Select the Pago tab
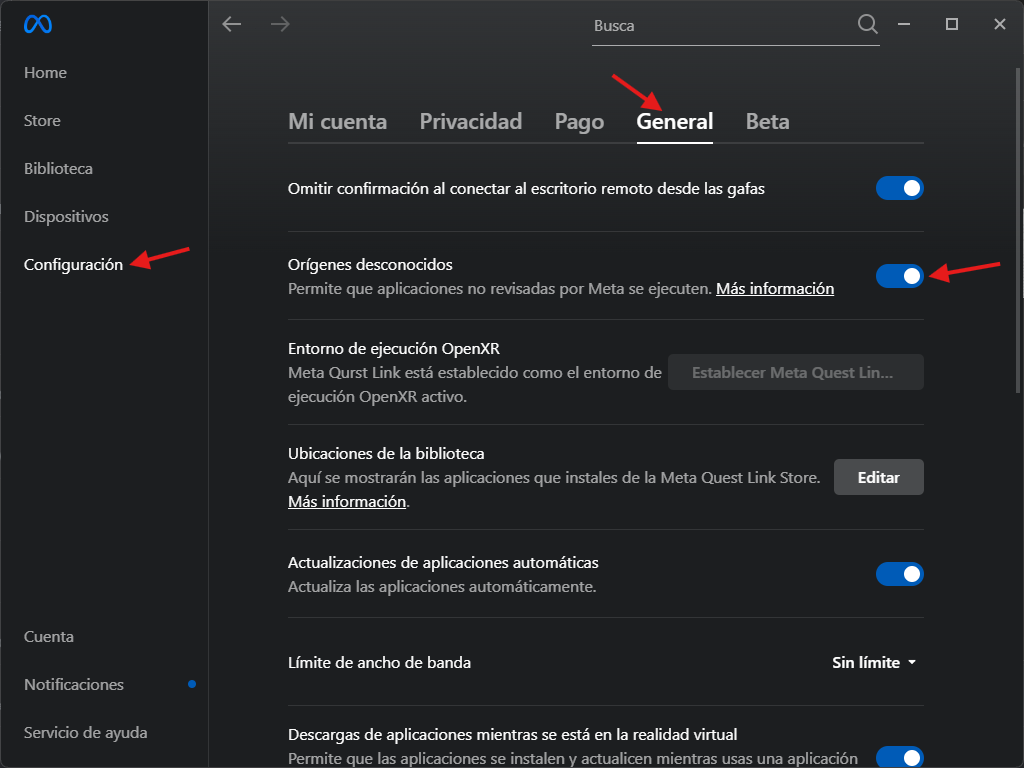 [x=579, y=121]
